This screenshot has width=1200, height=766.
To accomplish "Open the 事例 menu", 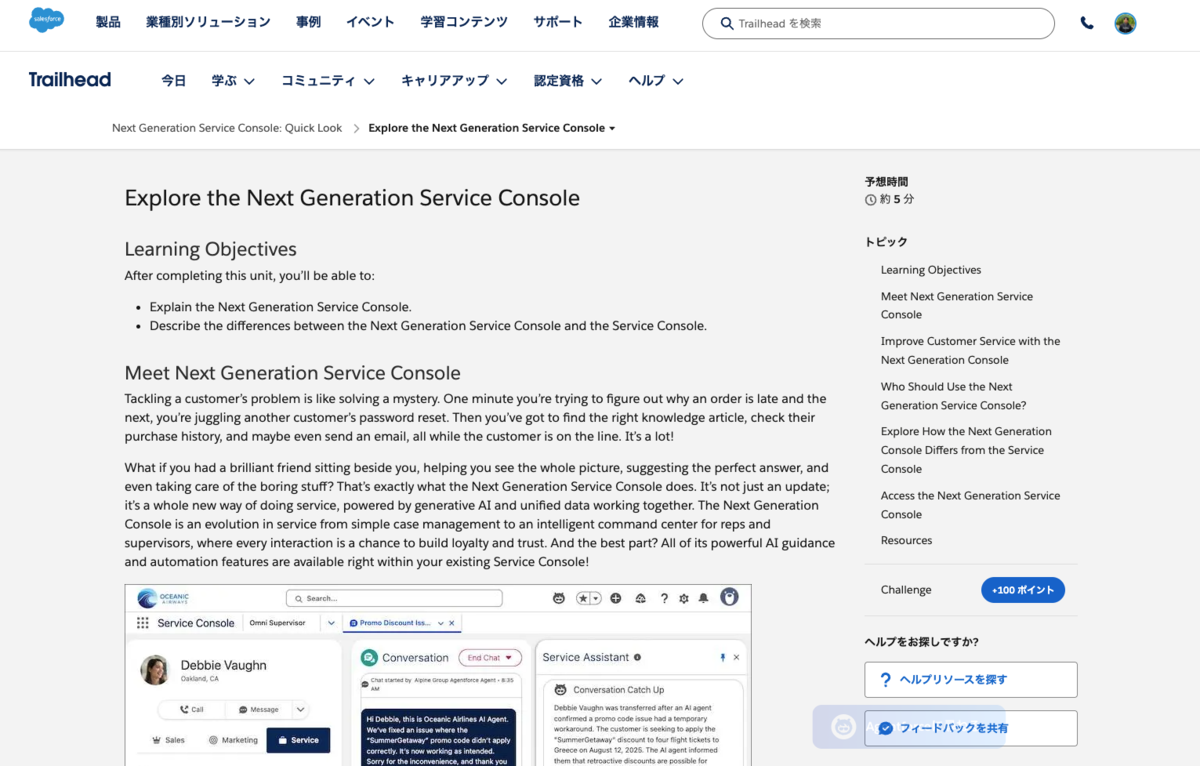I will (x=309, y=22).
